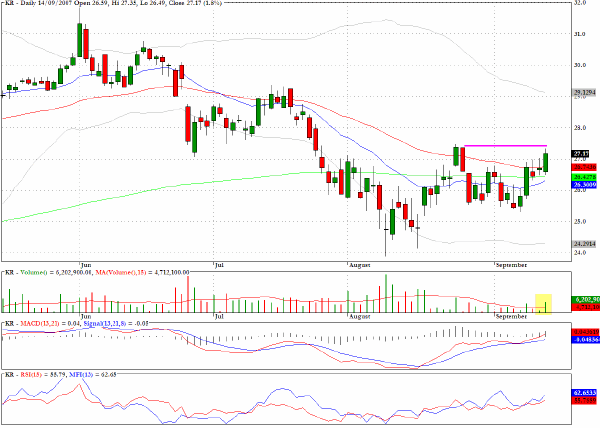Click the yellow highlighted volume bars

(543, 304)
